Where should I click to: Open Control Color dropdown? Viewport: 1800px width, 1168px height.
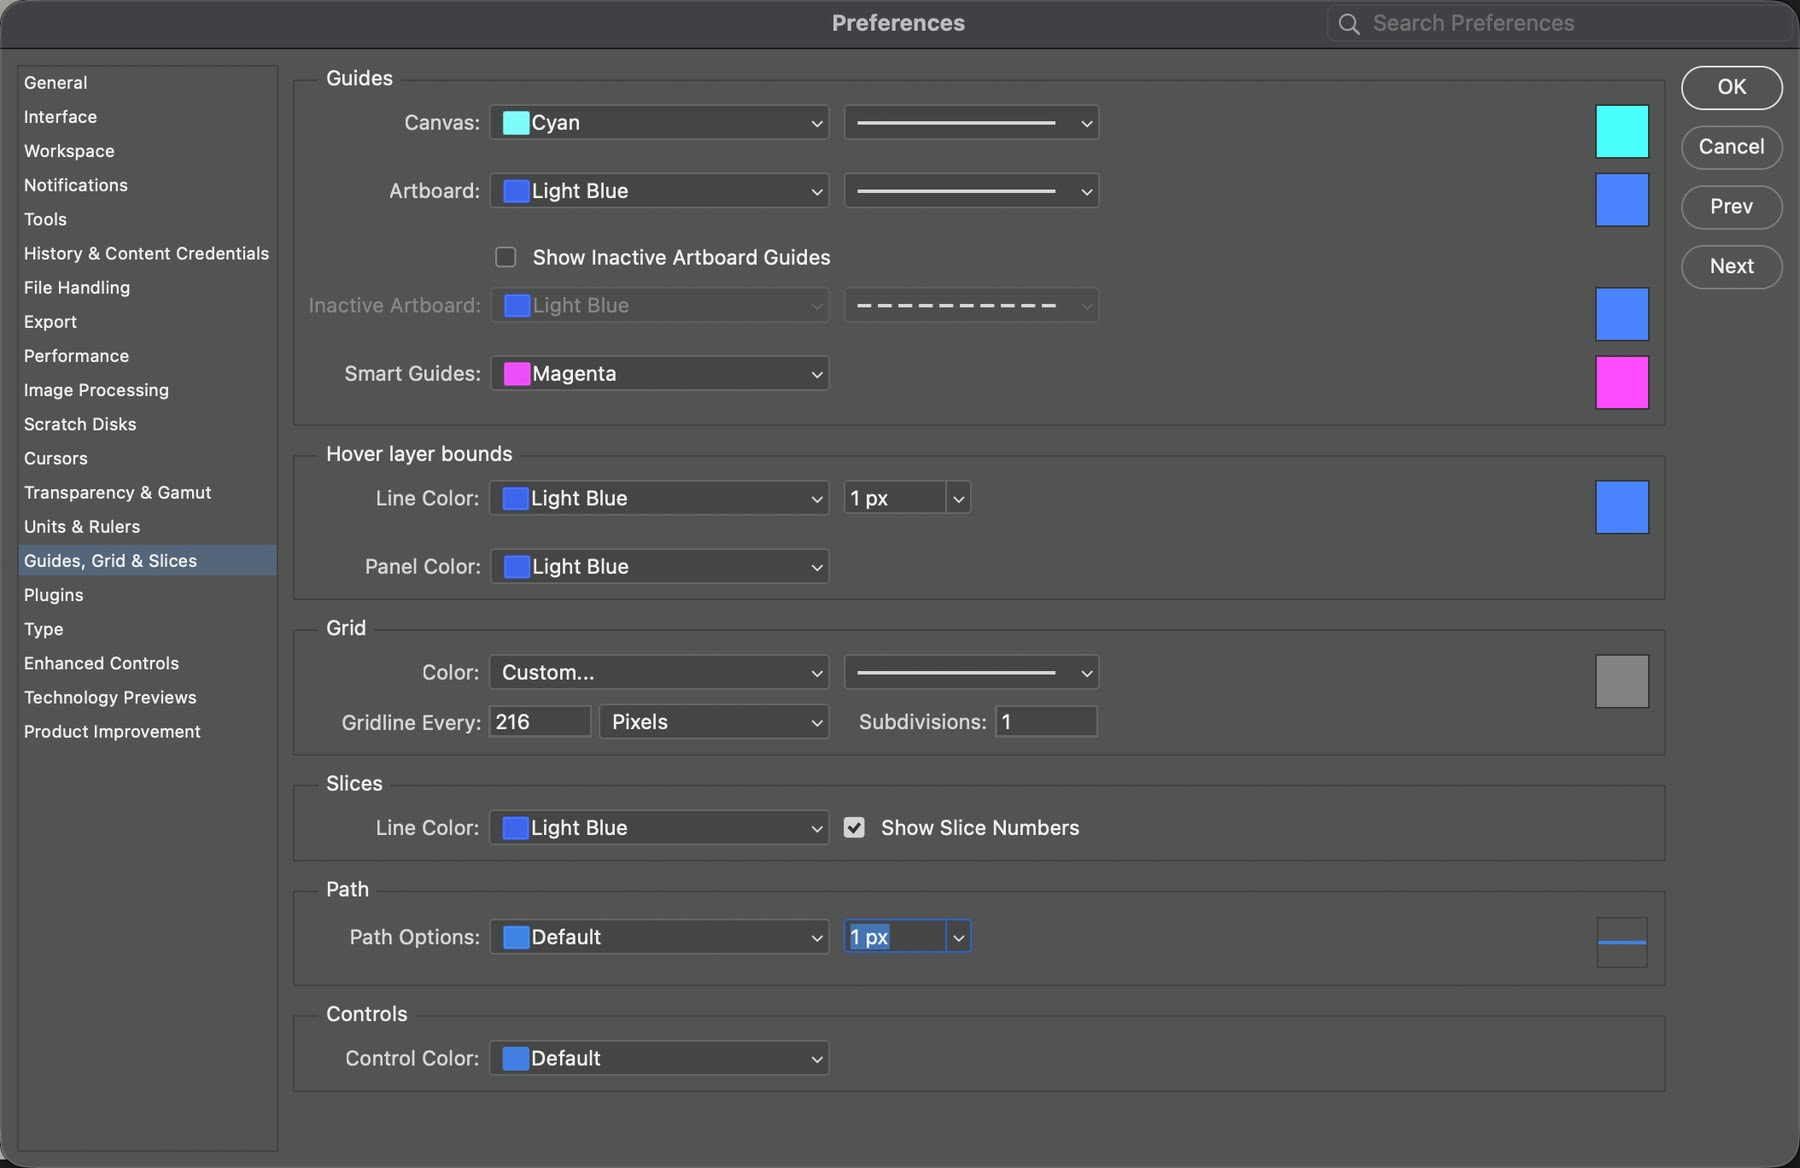659,1059
